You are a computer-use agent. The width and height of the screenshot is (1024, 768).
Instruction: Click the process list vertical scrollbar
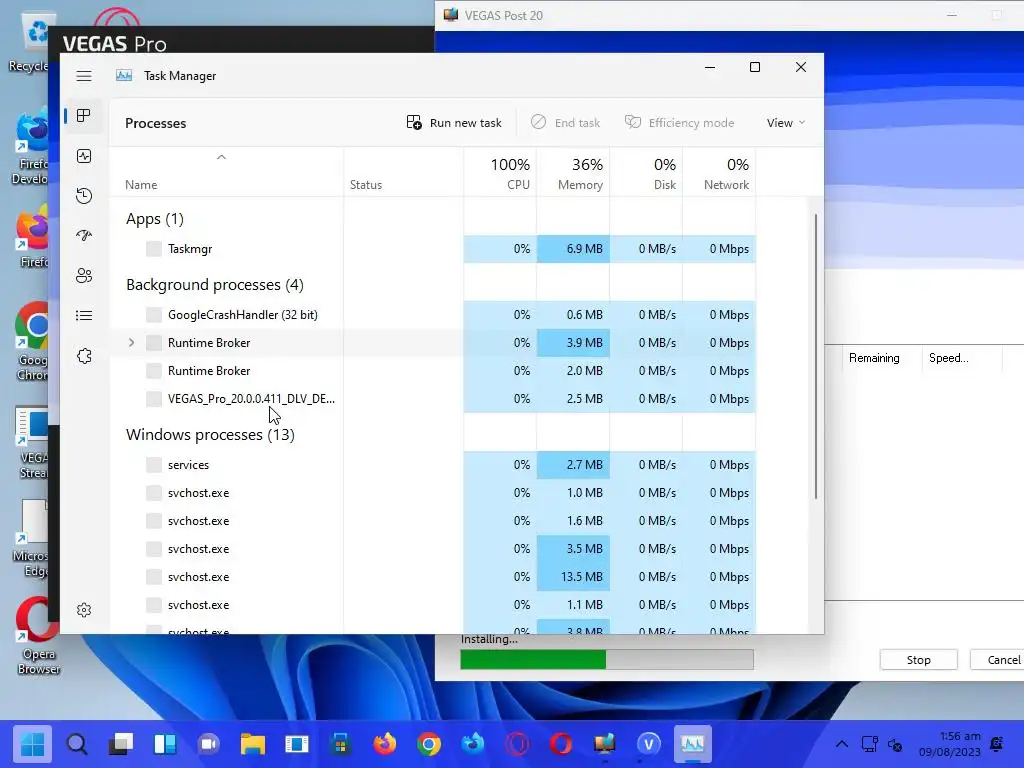point(816,357)
